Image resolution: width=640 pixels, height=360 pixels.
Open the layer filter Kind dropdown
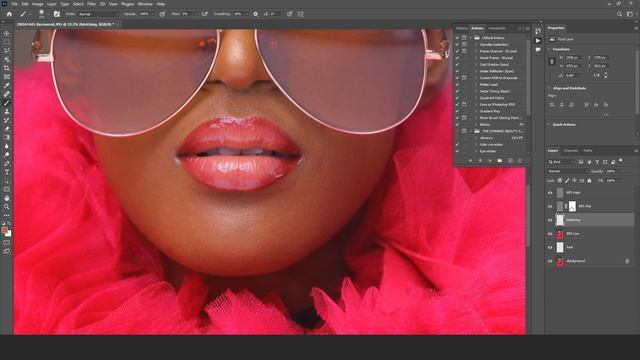pos(561,162)
